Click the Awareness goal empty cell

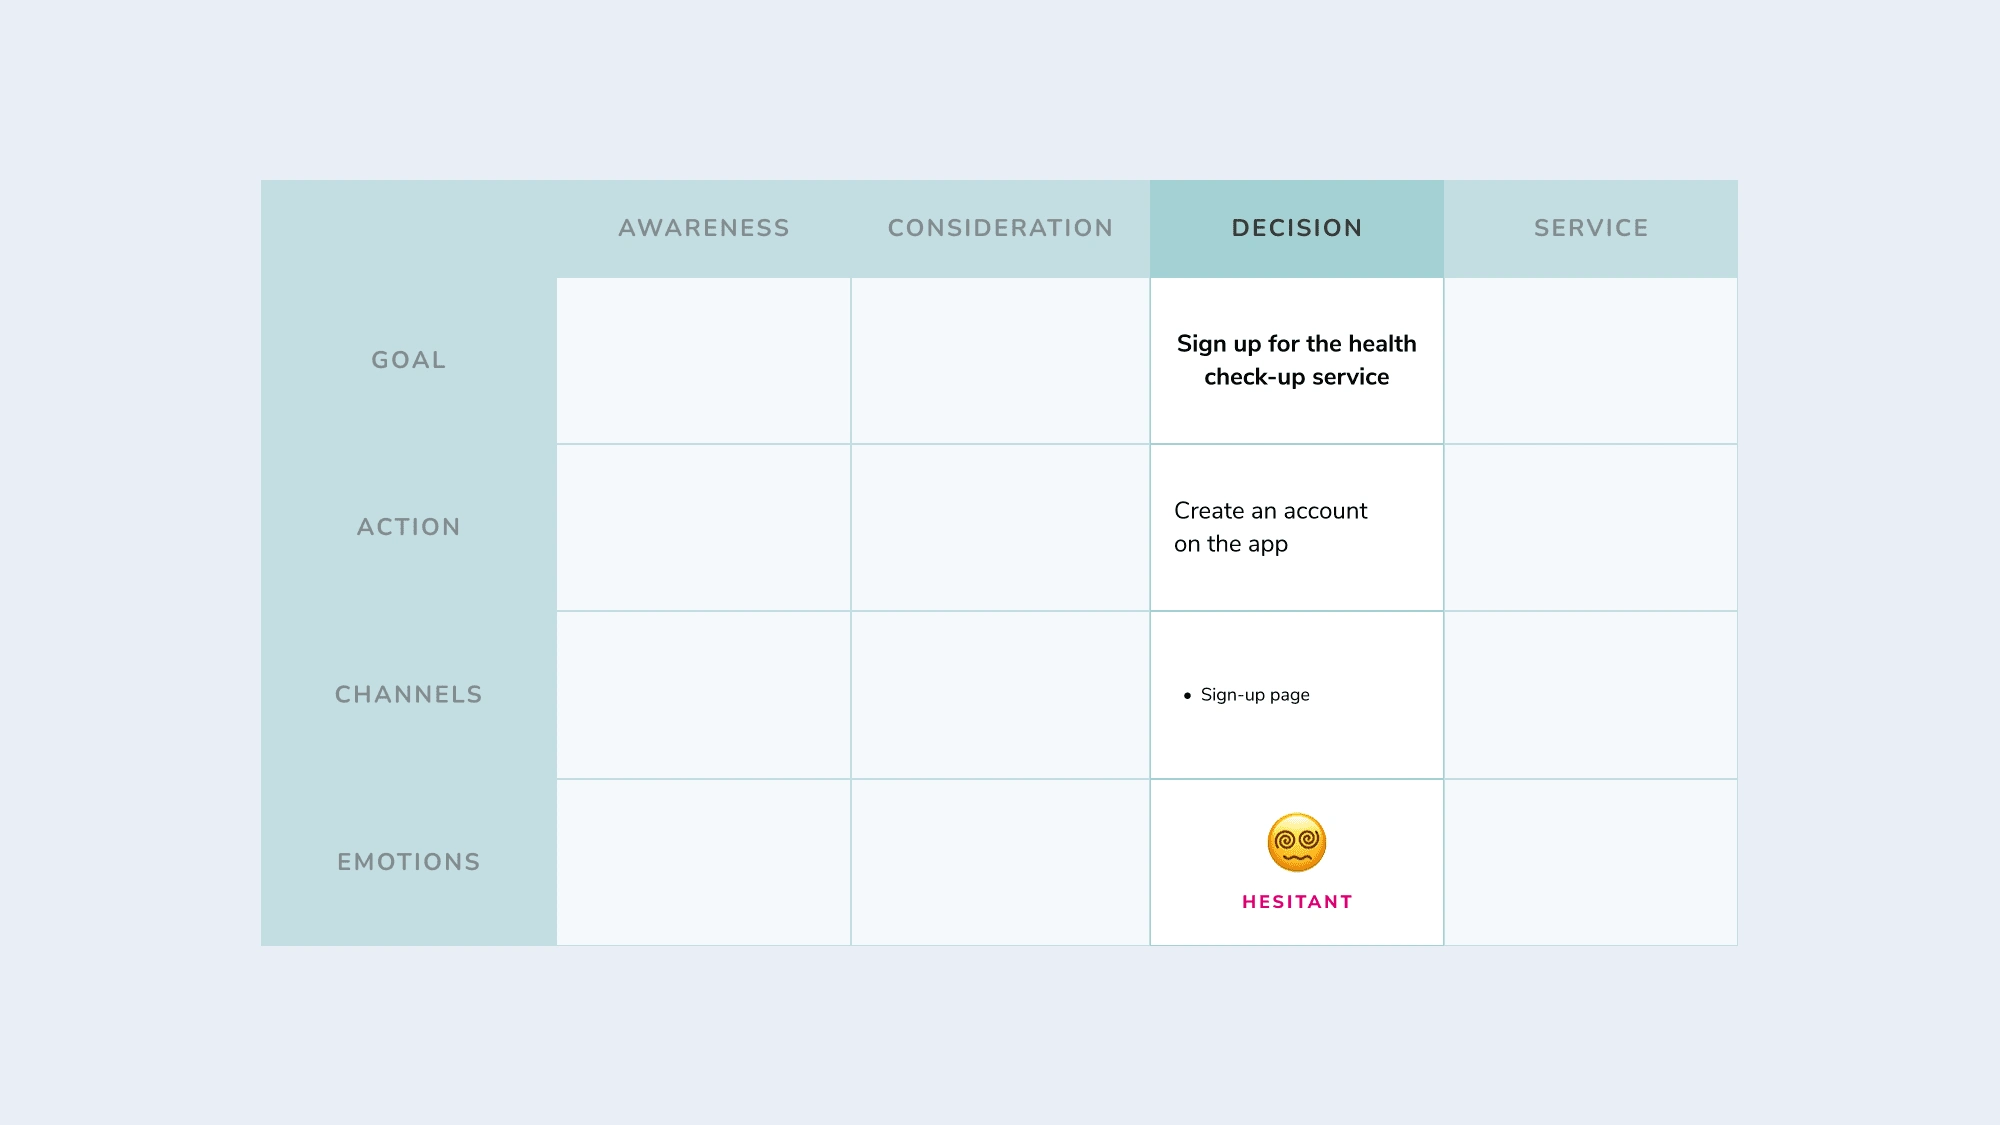click(703, 360)
